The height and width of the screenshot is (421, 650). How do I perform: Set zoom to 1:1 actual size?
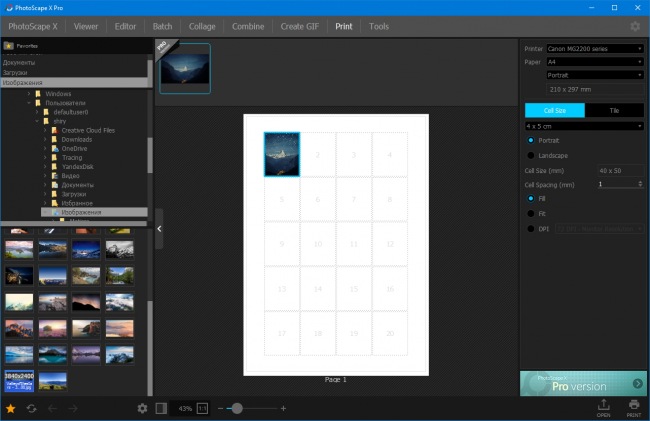pos(202,409)
